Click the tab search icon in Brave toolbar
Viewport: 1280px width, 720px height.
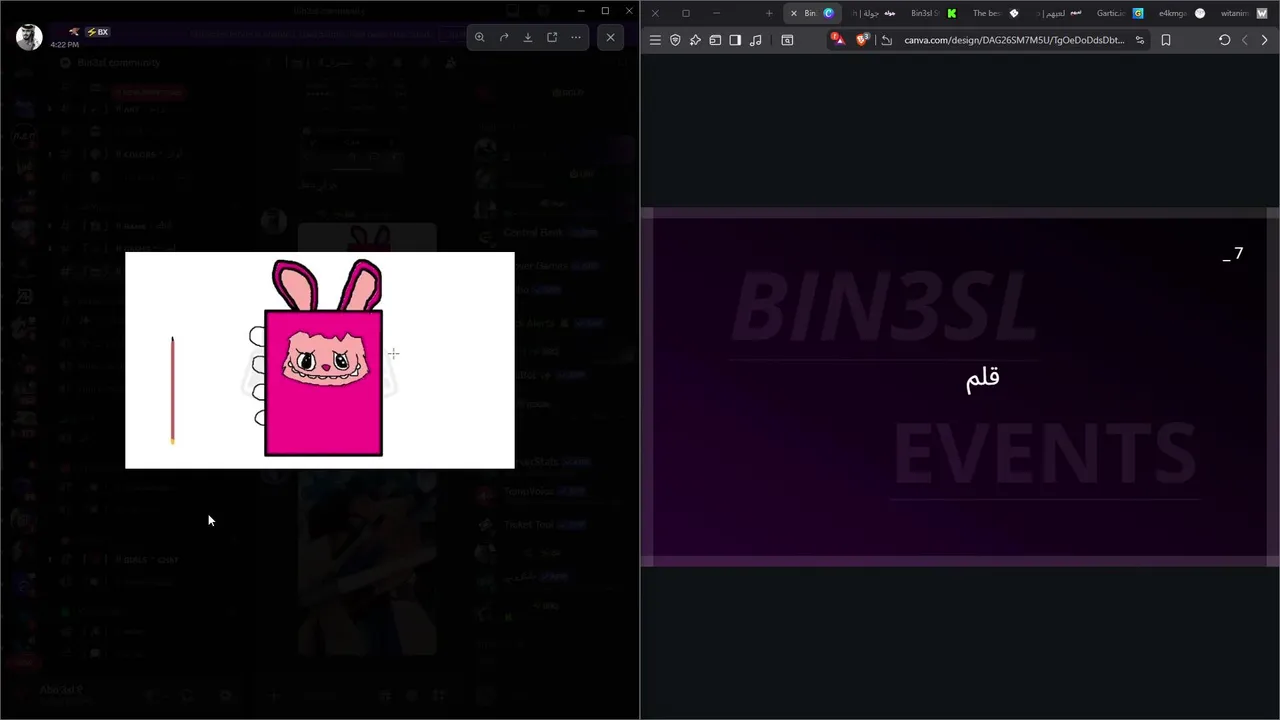click(x=787, y=40)
